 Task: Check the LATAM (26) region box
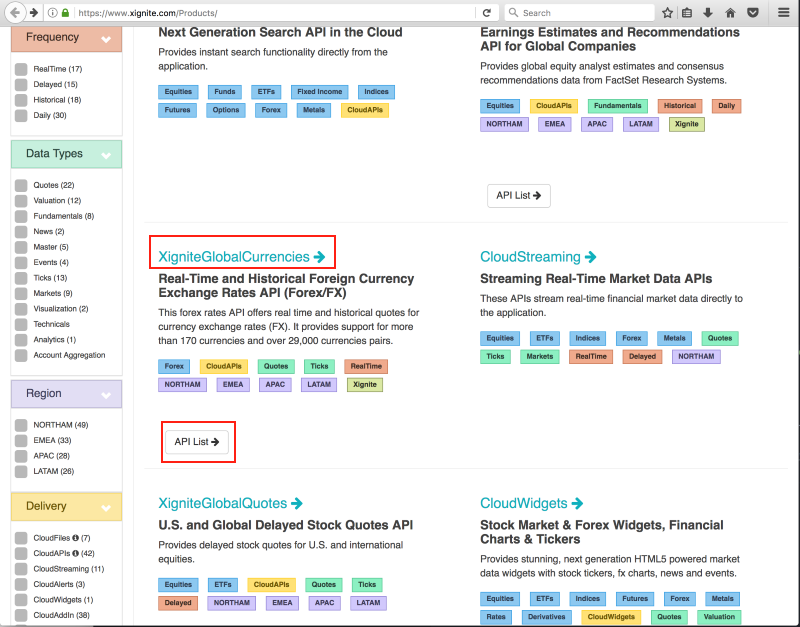point(21,471)
